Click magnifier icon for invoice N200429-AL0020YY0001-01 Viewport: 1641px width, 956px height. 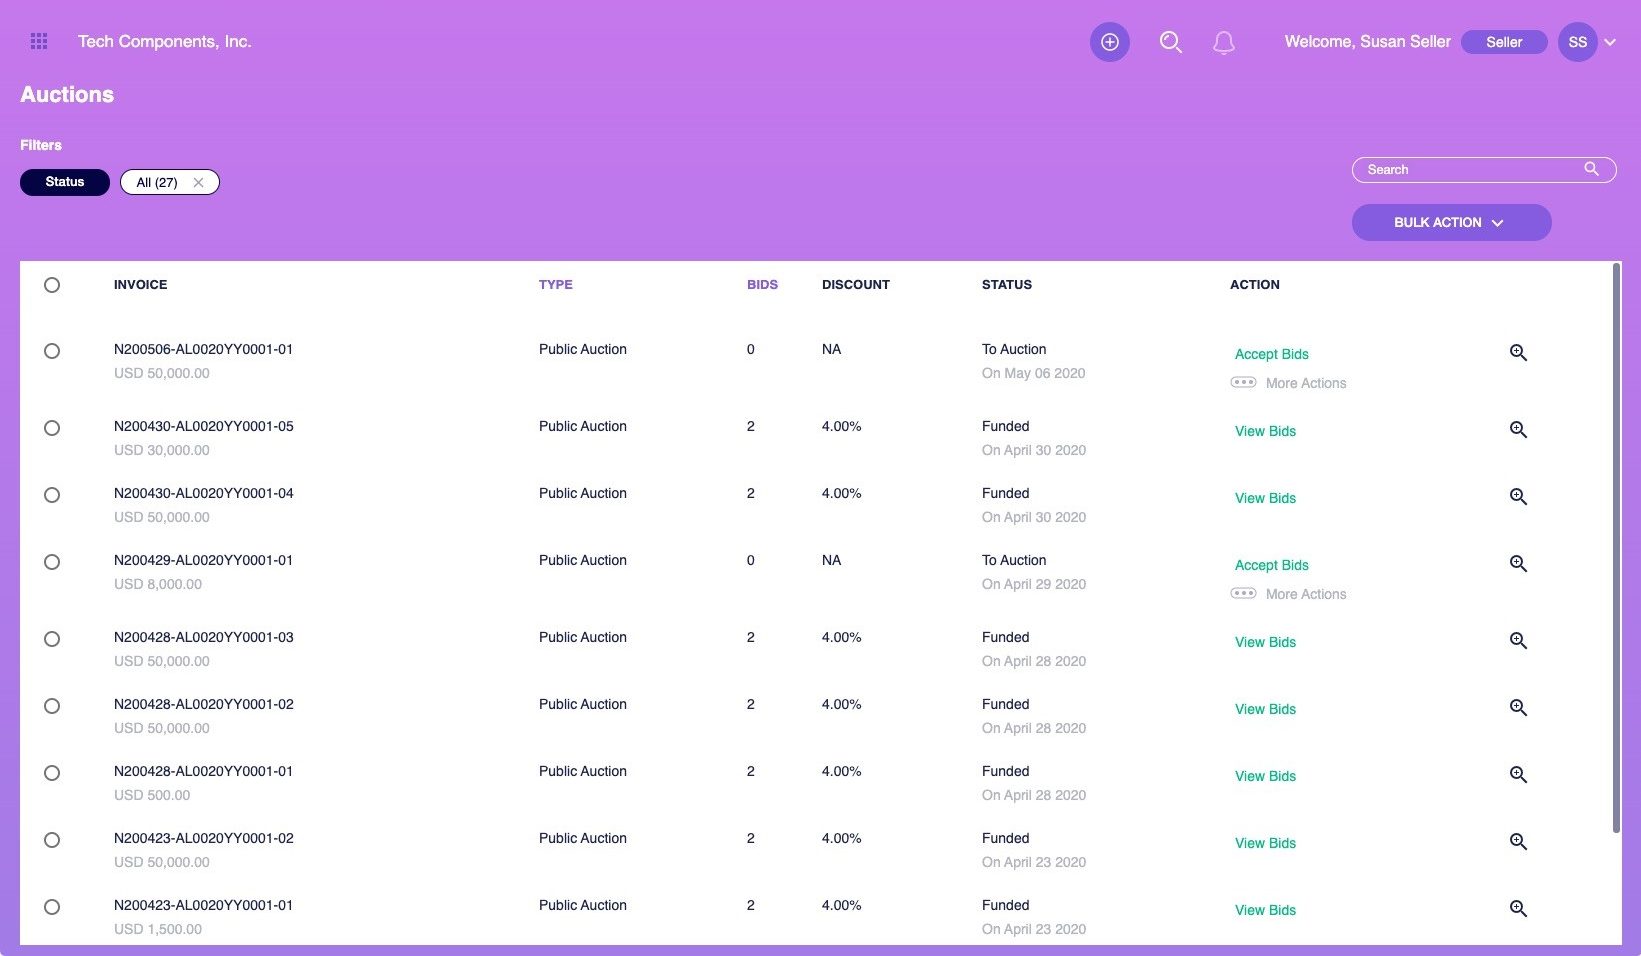pyautogui.click(x=1518, y=564)
